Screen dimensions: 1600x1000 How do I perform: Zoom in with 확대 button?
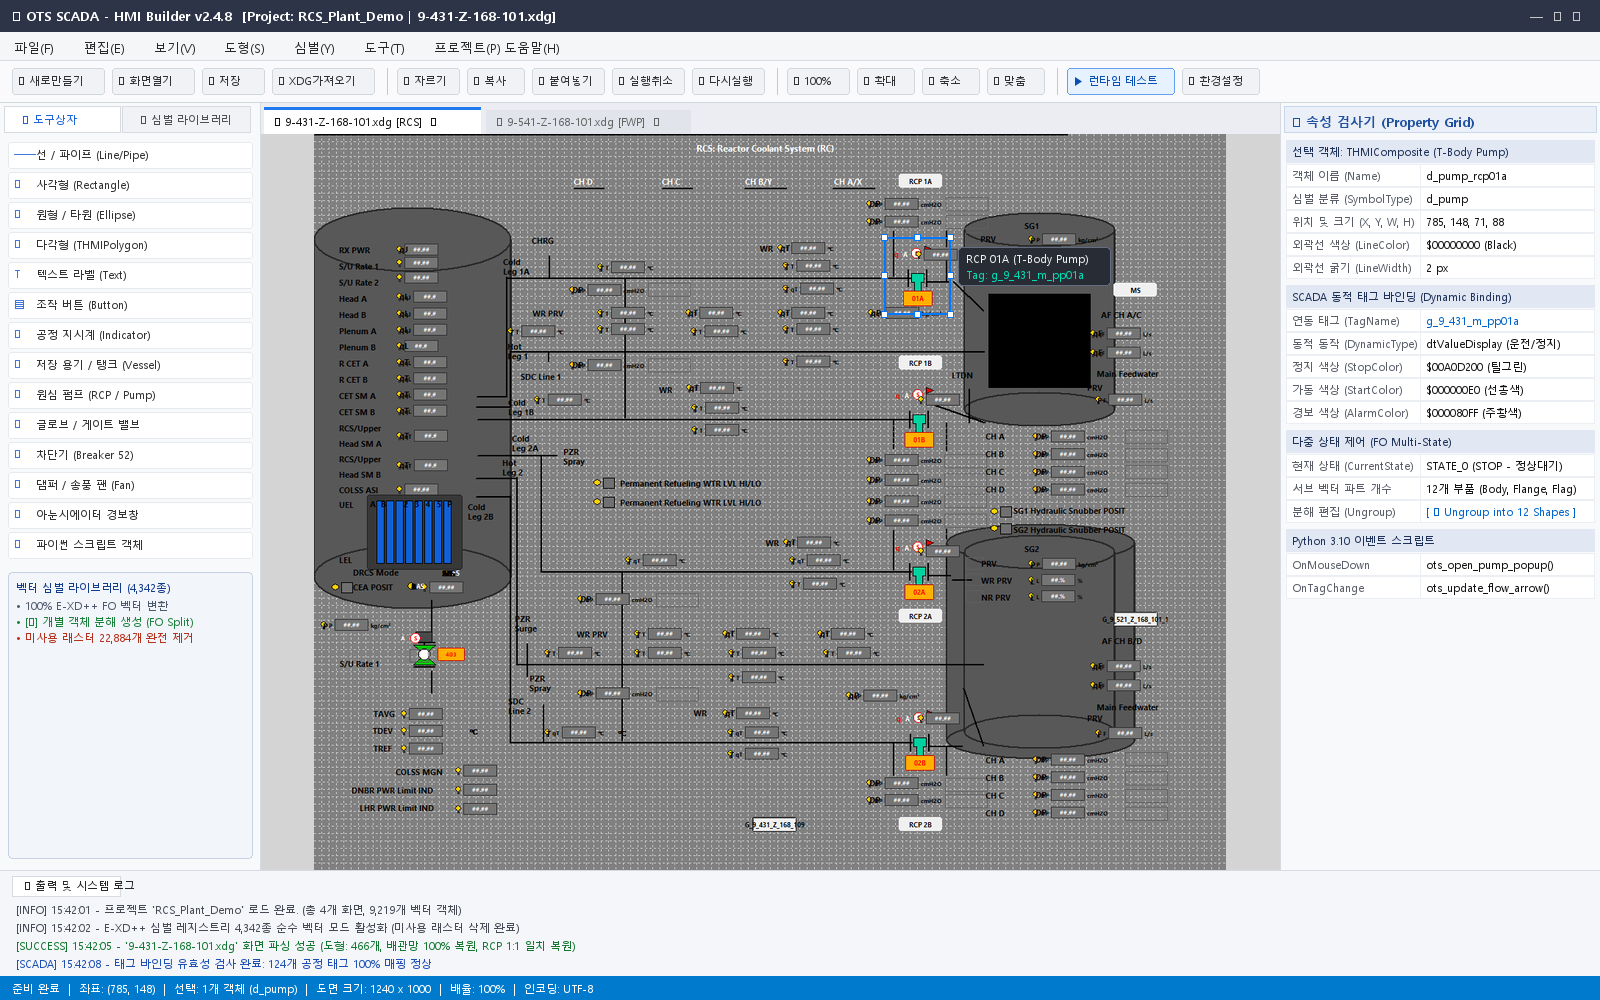886,81
